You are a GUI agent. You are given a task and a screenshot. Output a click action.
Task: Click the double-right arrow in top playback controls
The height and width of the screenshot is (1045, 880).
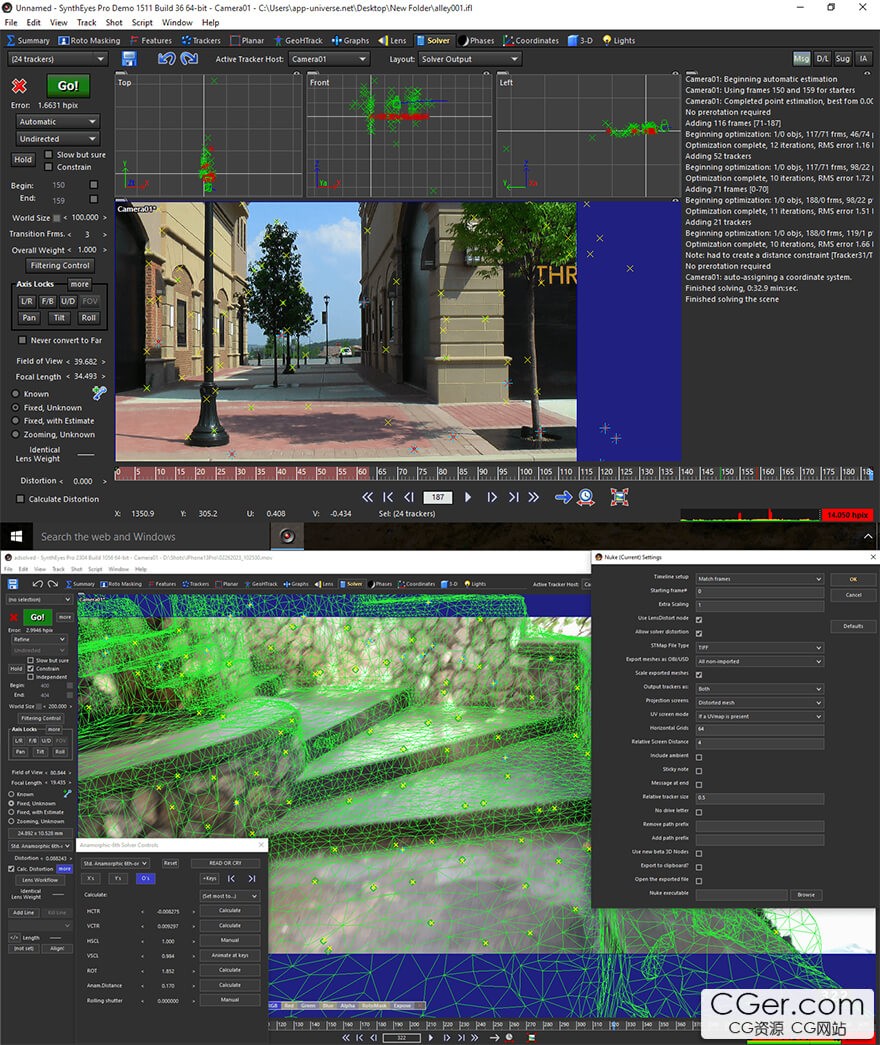pyautogui.click(x=533, y=497)
